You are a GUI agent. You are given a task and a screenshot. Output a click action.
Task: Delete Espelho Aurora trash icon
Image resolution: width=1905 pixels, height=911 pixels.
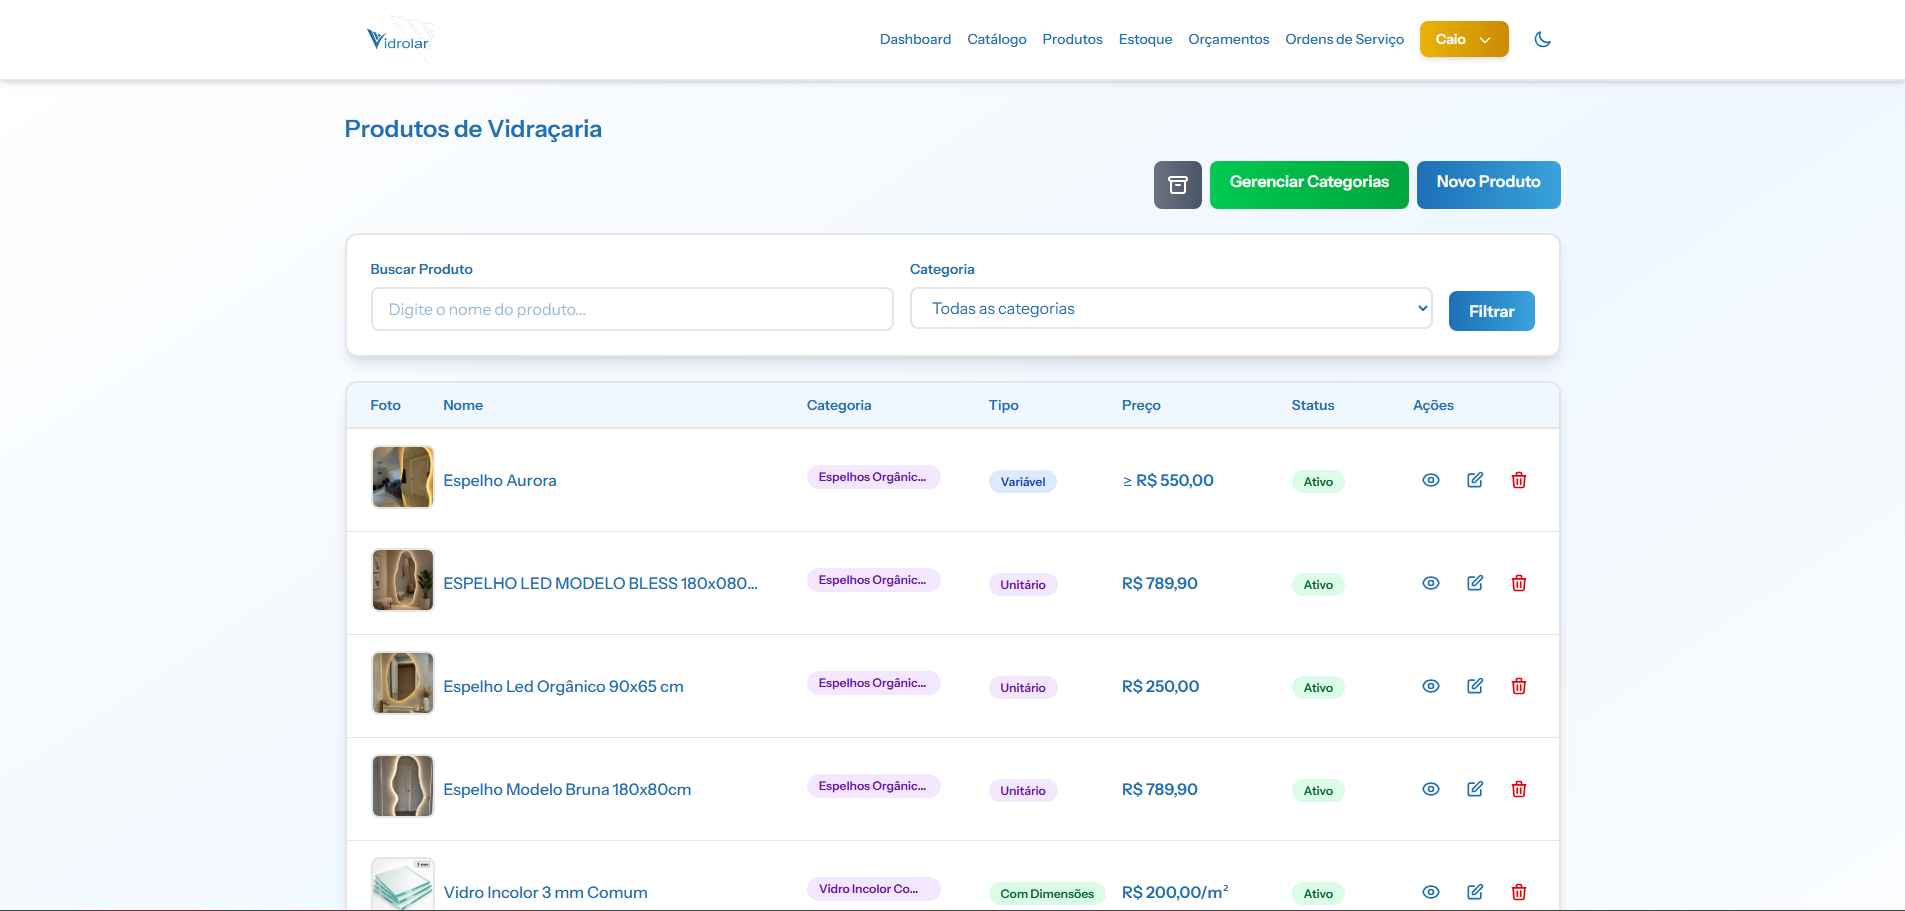click(x=1519, y=480)
